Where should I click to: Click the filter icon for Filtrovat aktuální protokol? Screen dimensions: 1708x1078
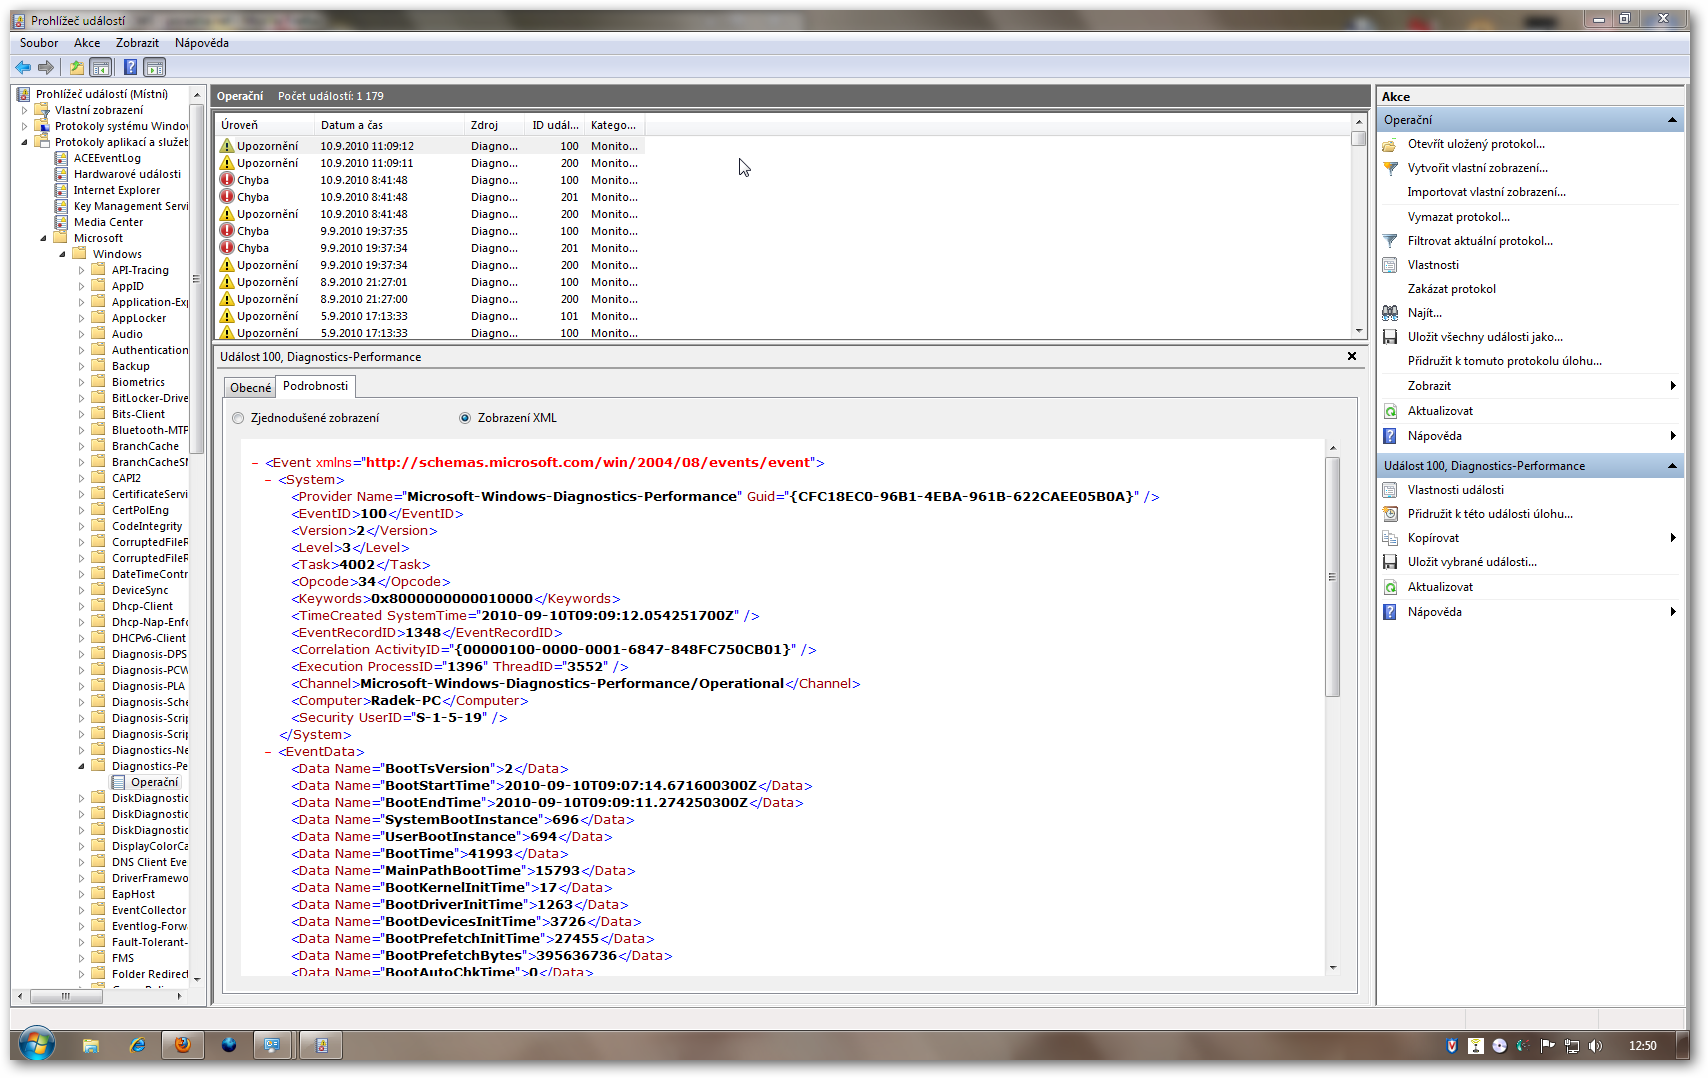[x=1389, y=241]
